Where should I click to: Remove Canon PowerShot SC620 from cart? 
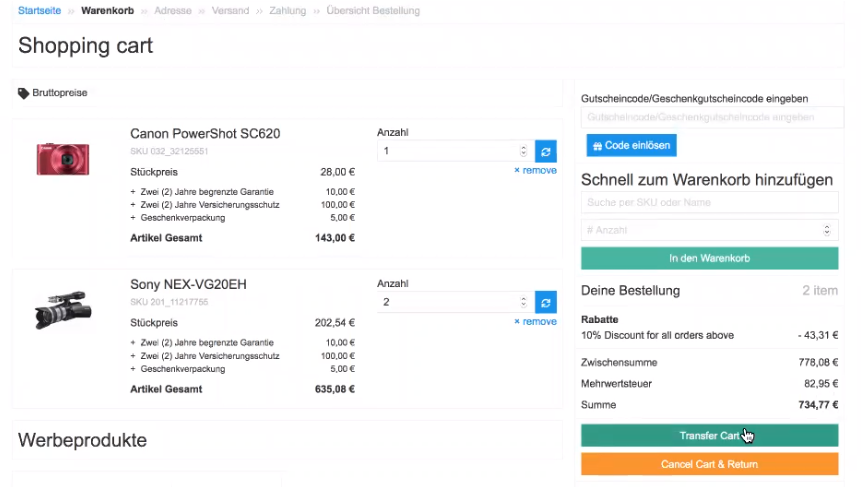(535, 170)
